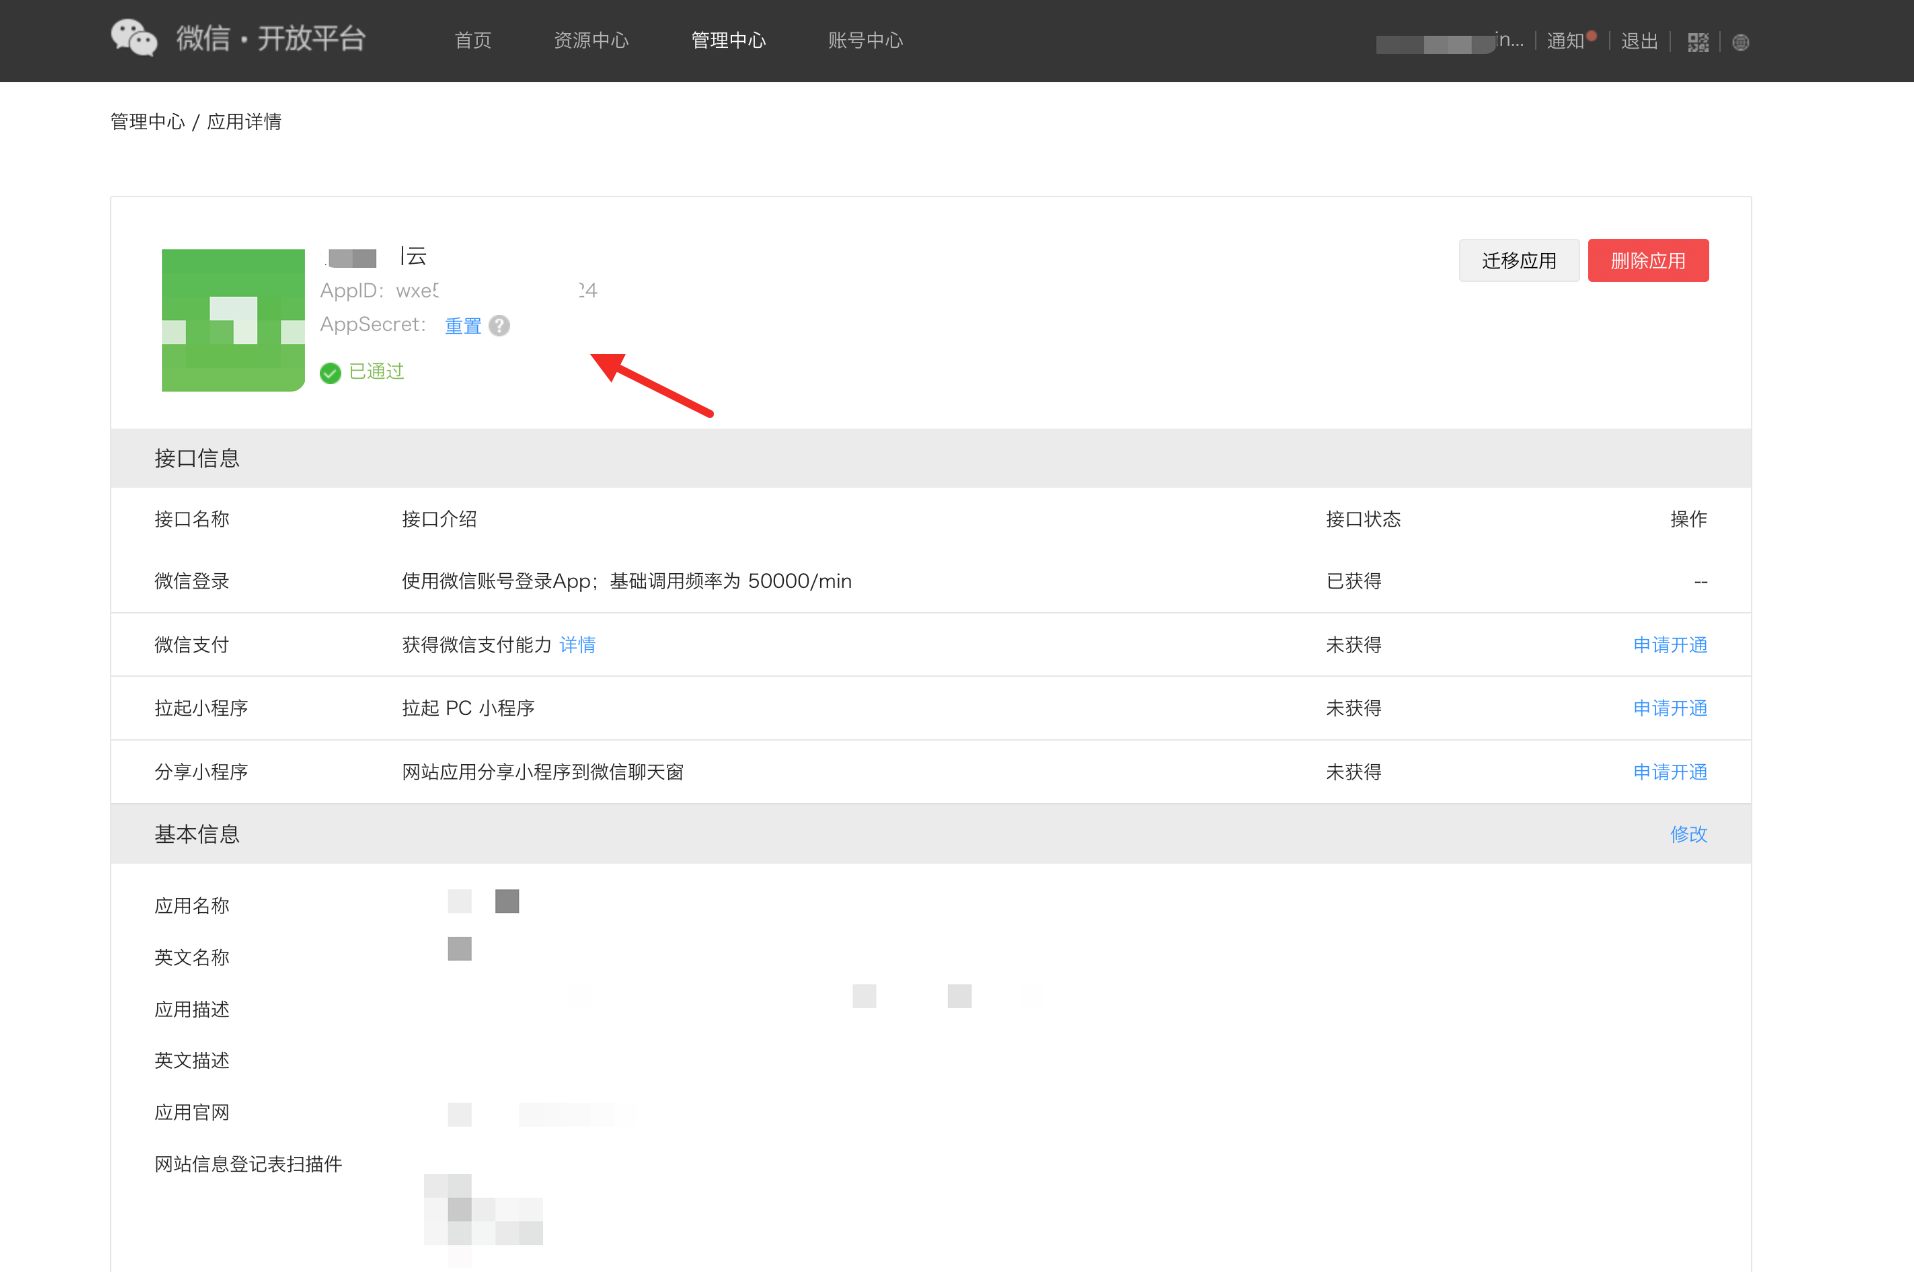The height and width of the screenshot is (1272, 1914).
Task: Click 申请开通 for 拉起小程序
Action: coord(1670,708)
